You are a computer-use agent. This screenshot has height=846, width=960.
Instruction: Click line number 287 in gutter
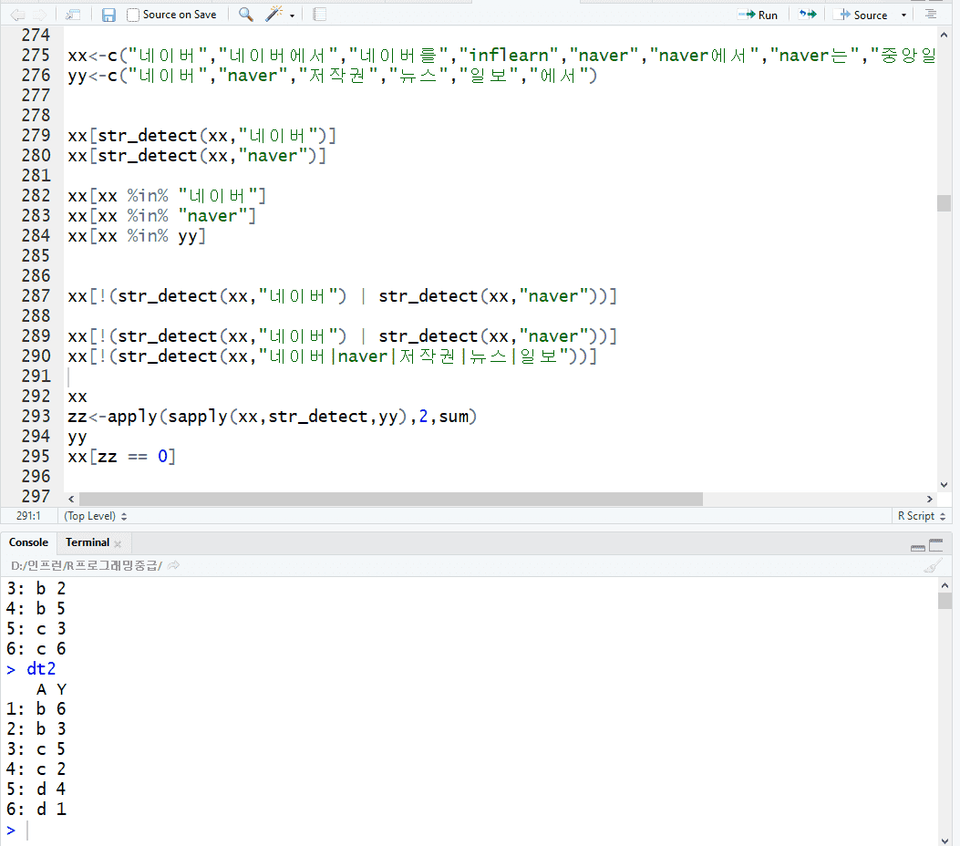pos(36,296)
